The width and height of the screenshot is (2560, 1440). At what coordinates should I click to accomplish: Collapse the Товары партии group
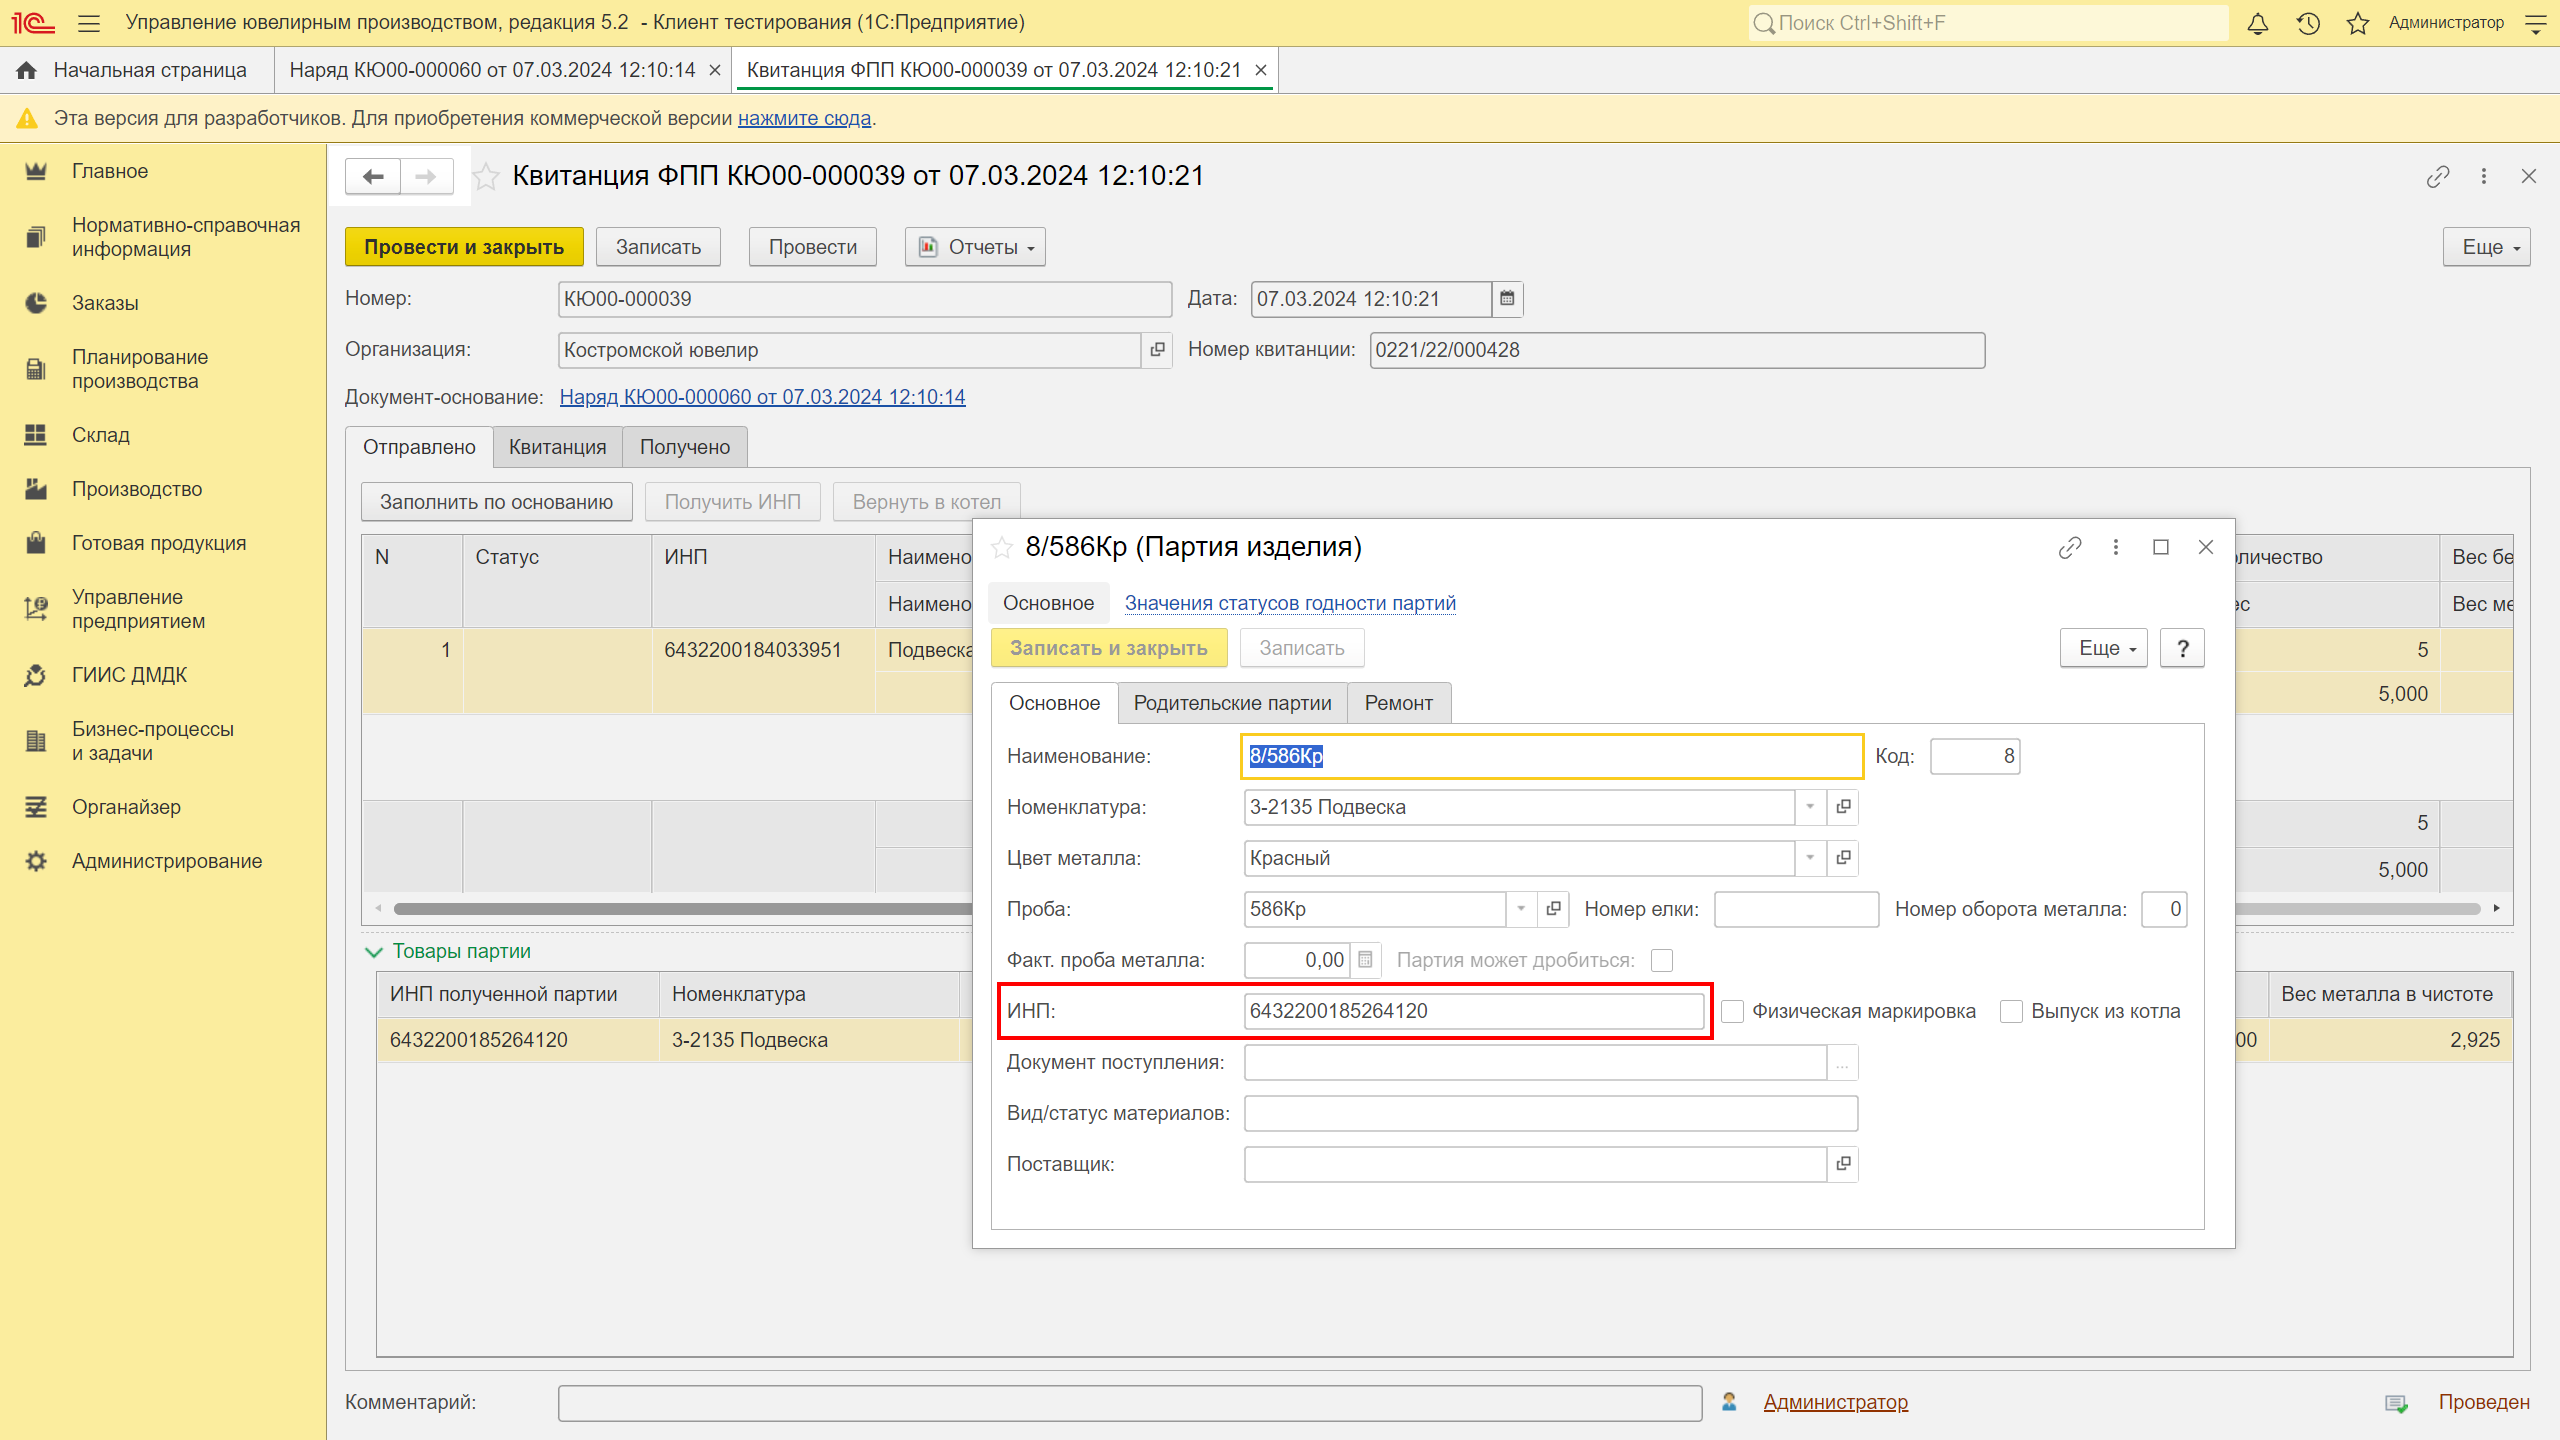click(374, 952)
